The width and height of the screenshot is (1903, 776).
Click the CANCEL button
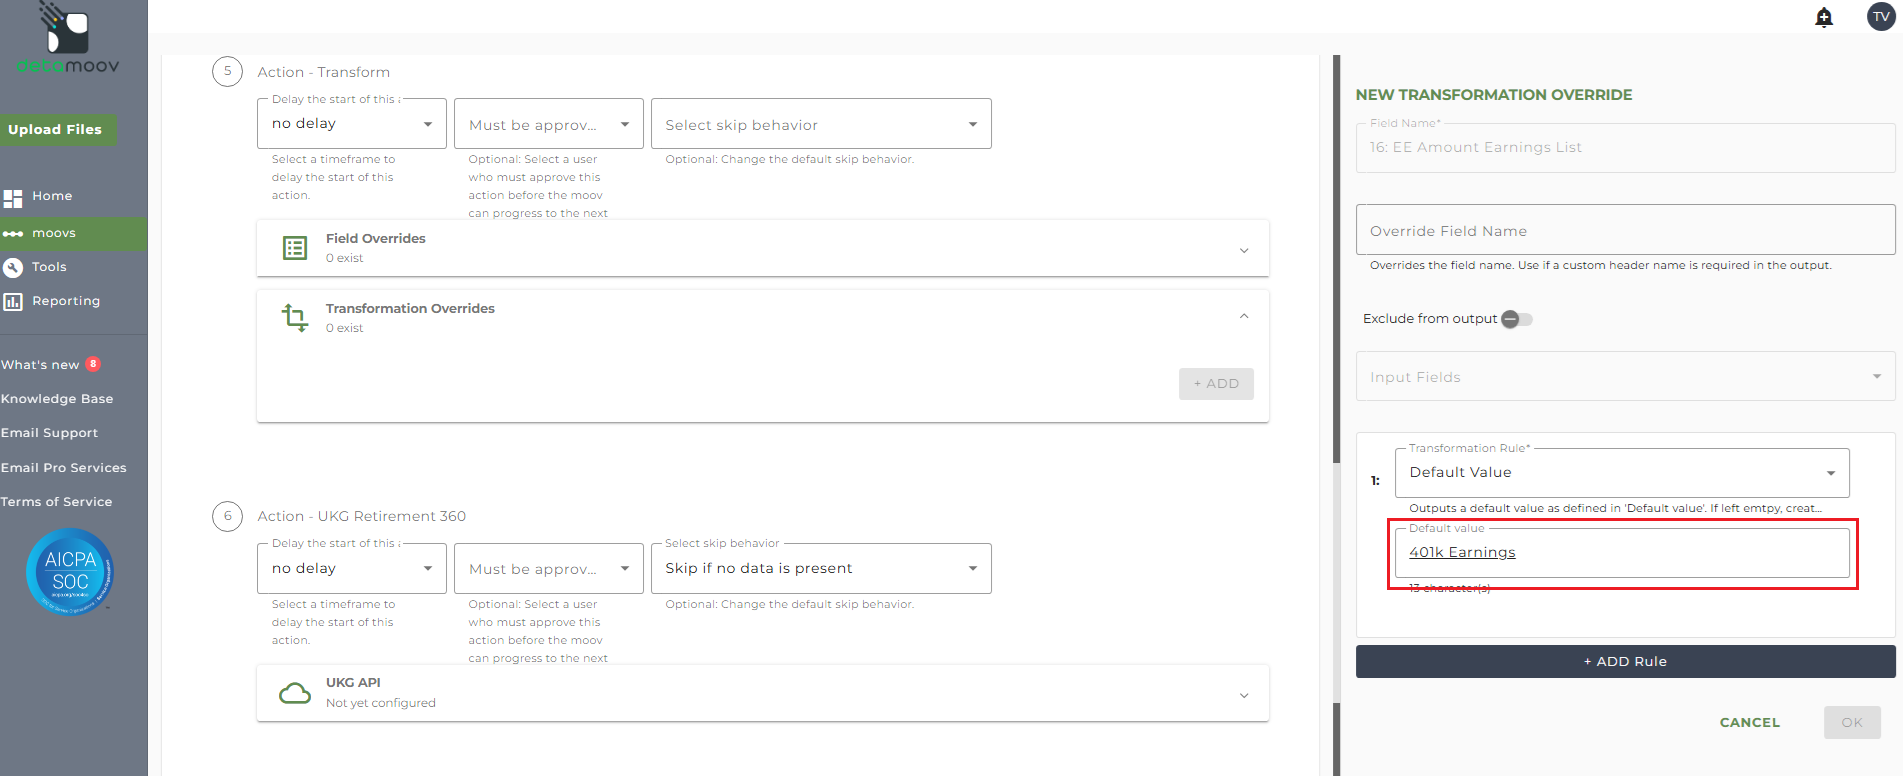pyautogui.click(x=1749, y=723)
